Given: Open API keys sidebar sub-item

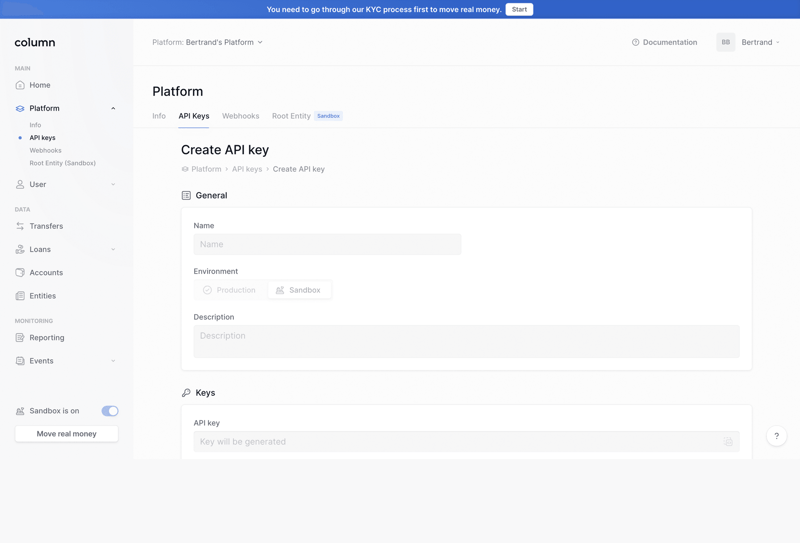Looking at the screenshot, I should [x=42, y=138].
